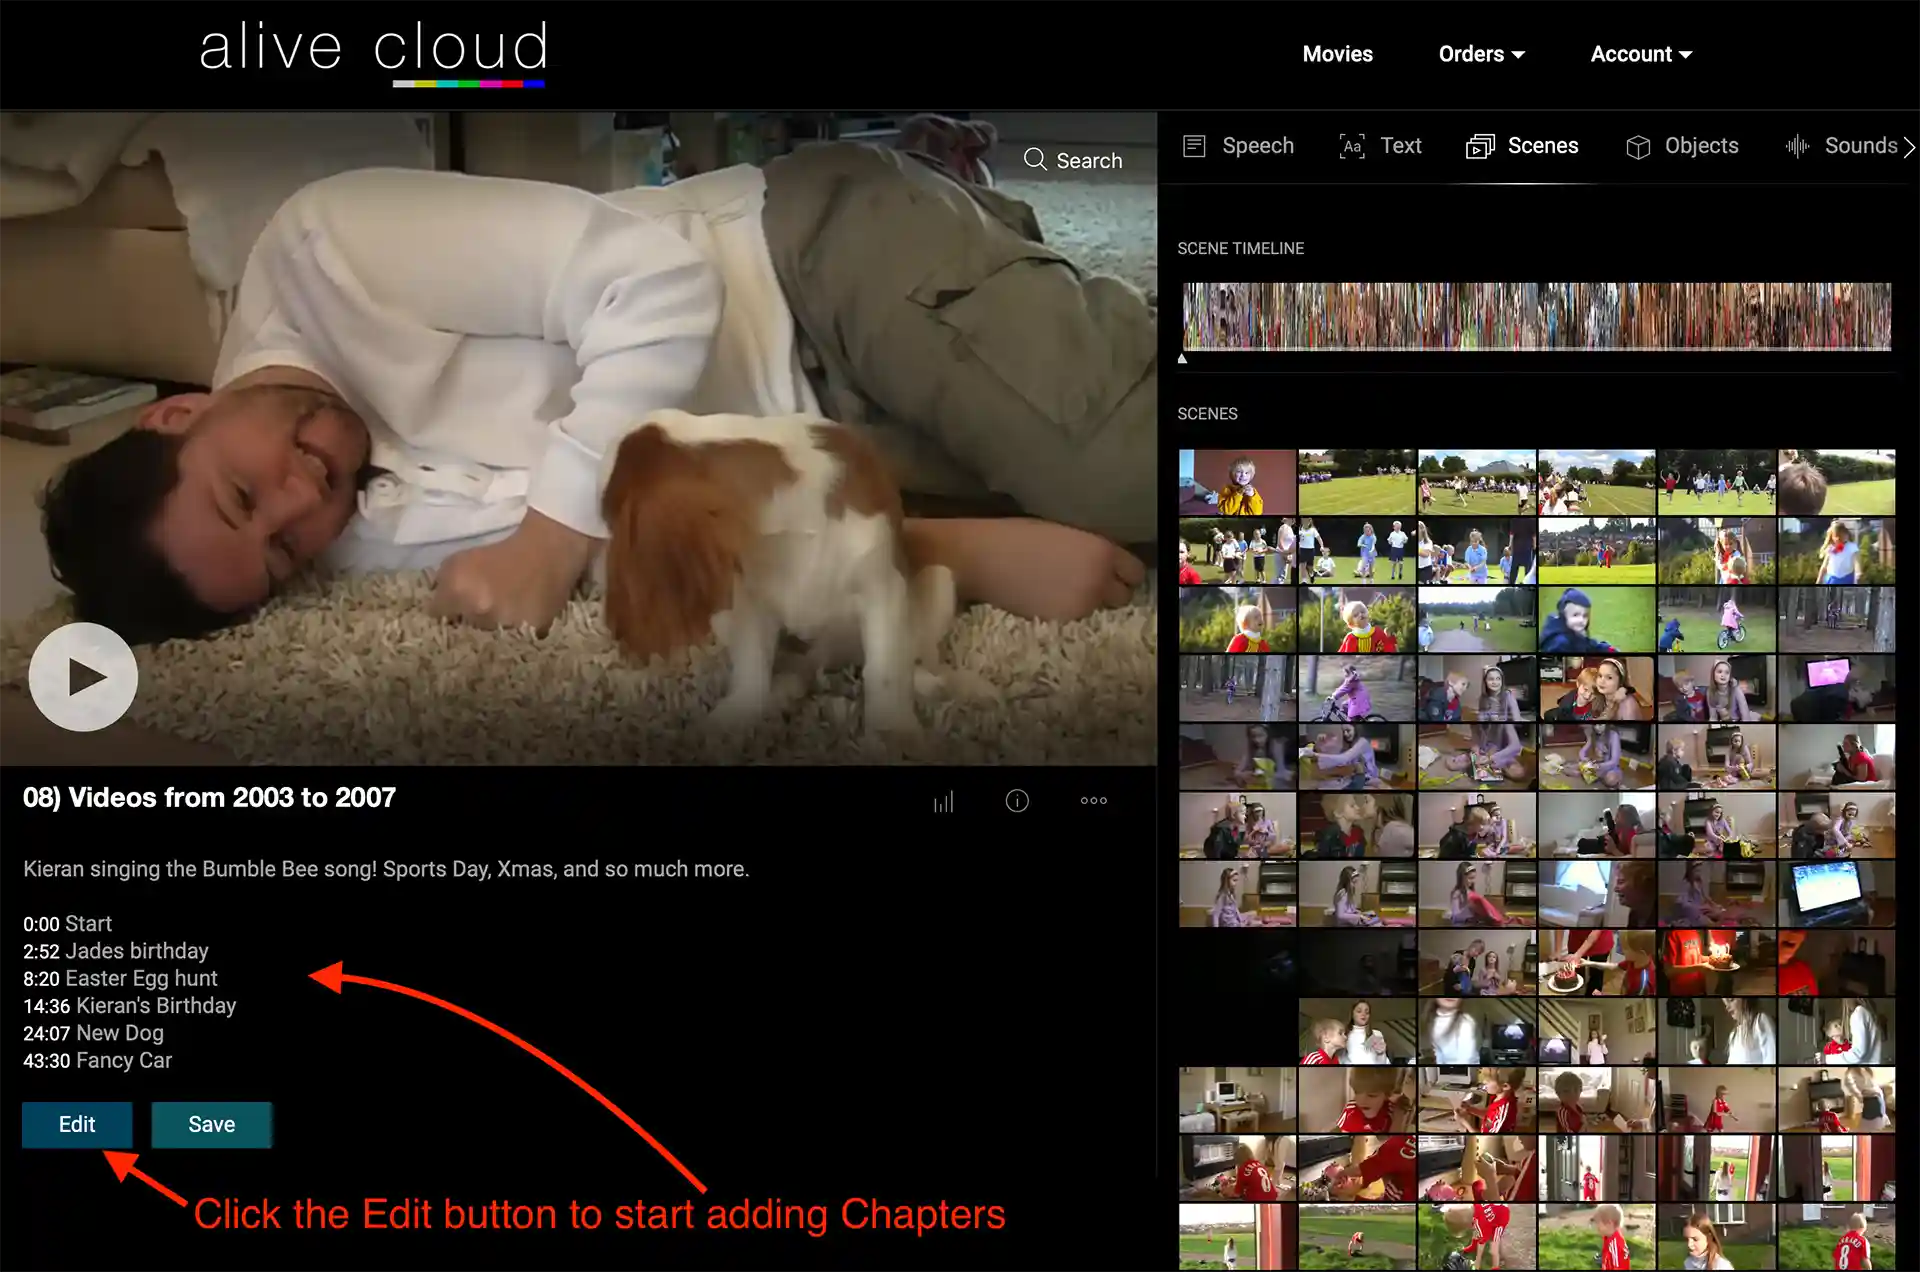
Task: Switch to the Speech tab
Action: tap(1238, 146)
